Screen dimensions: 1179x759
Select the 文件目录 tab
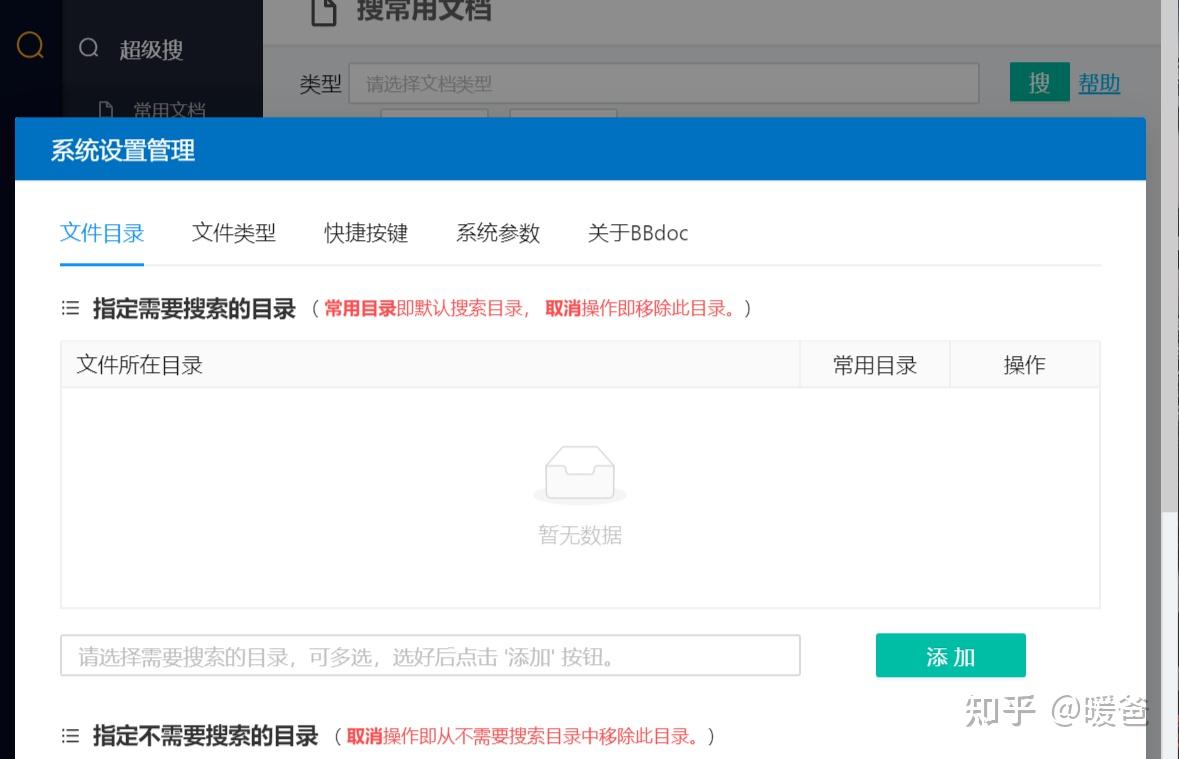pyautogui.click(x=102, y=233)
